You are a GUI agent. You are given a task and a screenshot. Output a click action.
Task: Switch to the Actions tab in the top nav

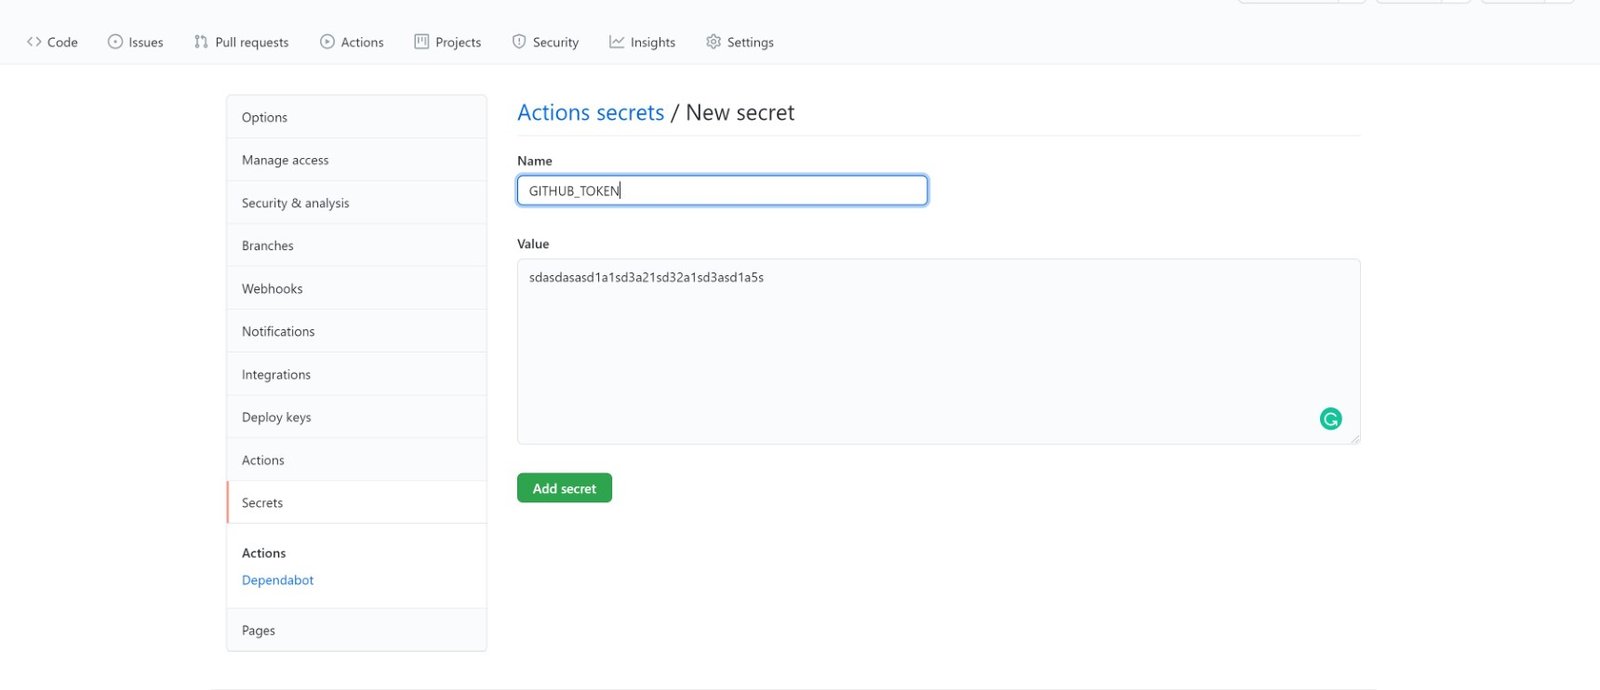click(352, 42)
